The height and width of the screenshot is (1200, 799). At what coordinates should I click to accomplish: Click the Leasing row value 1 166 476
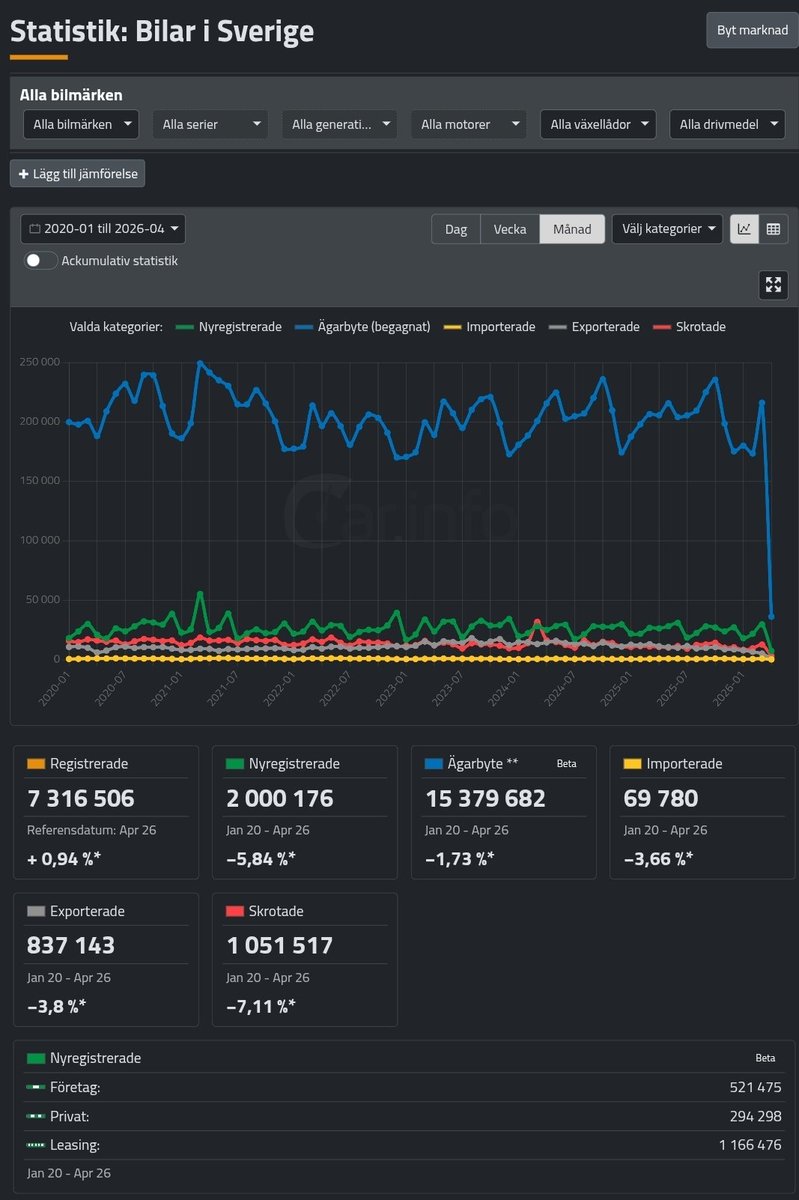[751, 1145]
